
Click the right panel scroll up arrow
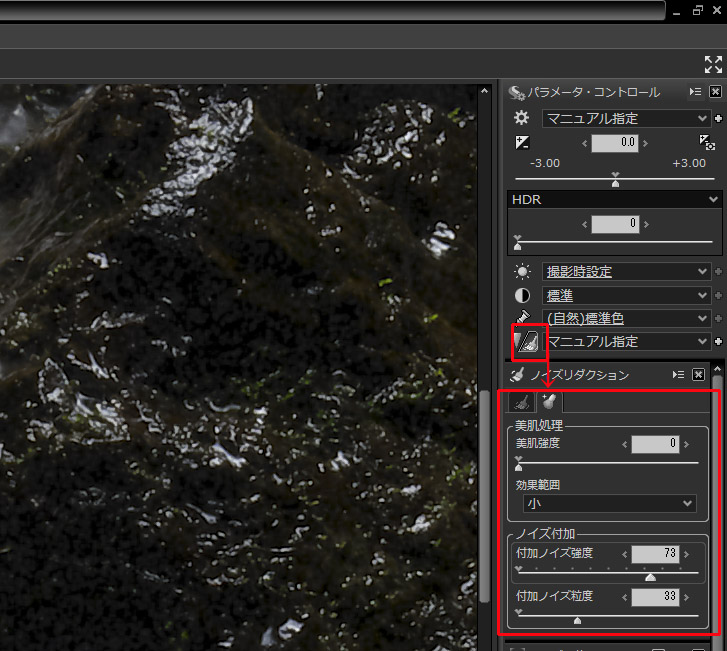[x=717, y=369]
